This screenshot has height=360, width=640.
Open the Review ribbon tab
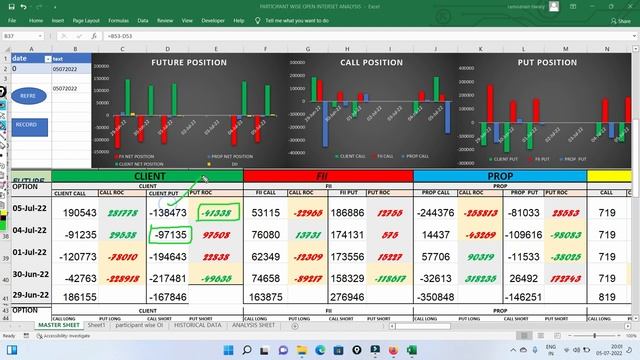(165, 20)
